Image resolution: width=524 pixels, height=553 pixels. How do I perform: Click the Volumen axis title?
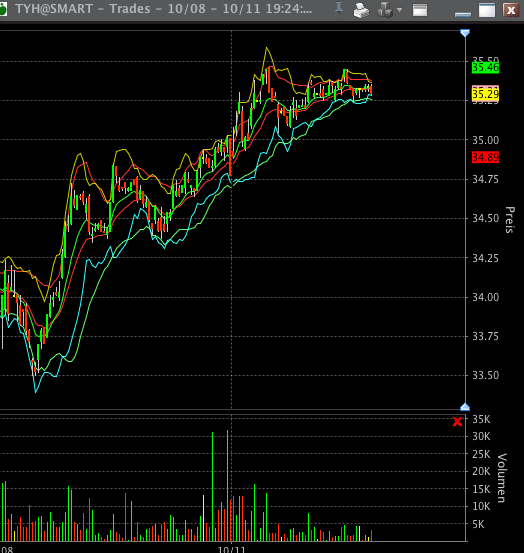click(x=501, y=478)
